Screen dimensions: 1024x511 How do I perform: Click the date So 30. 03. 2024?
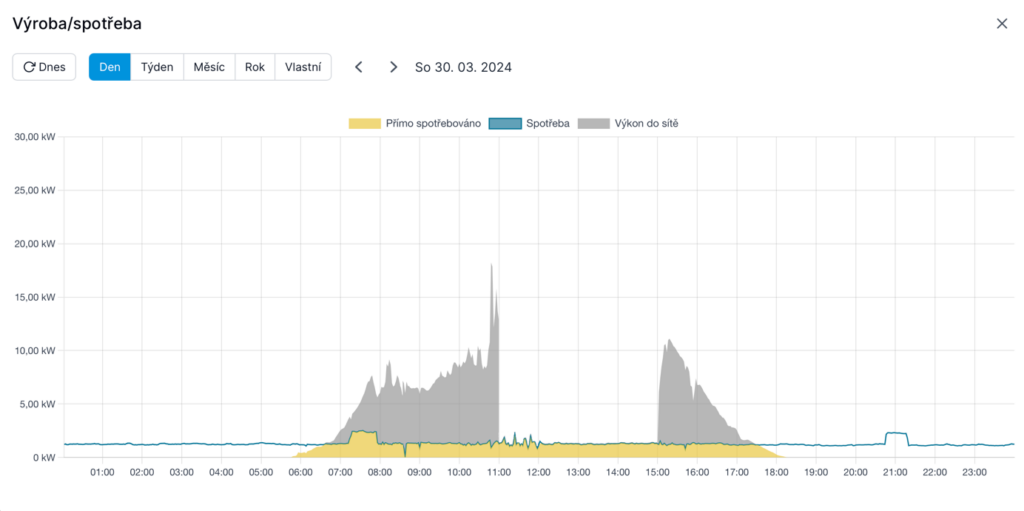463,67
